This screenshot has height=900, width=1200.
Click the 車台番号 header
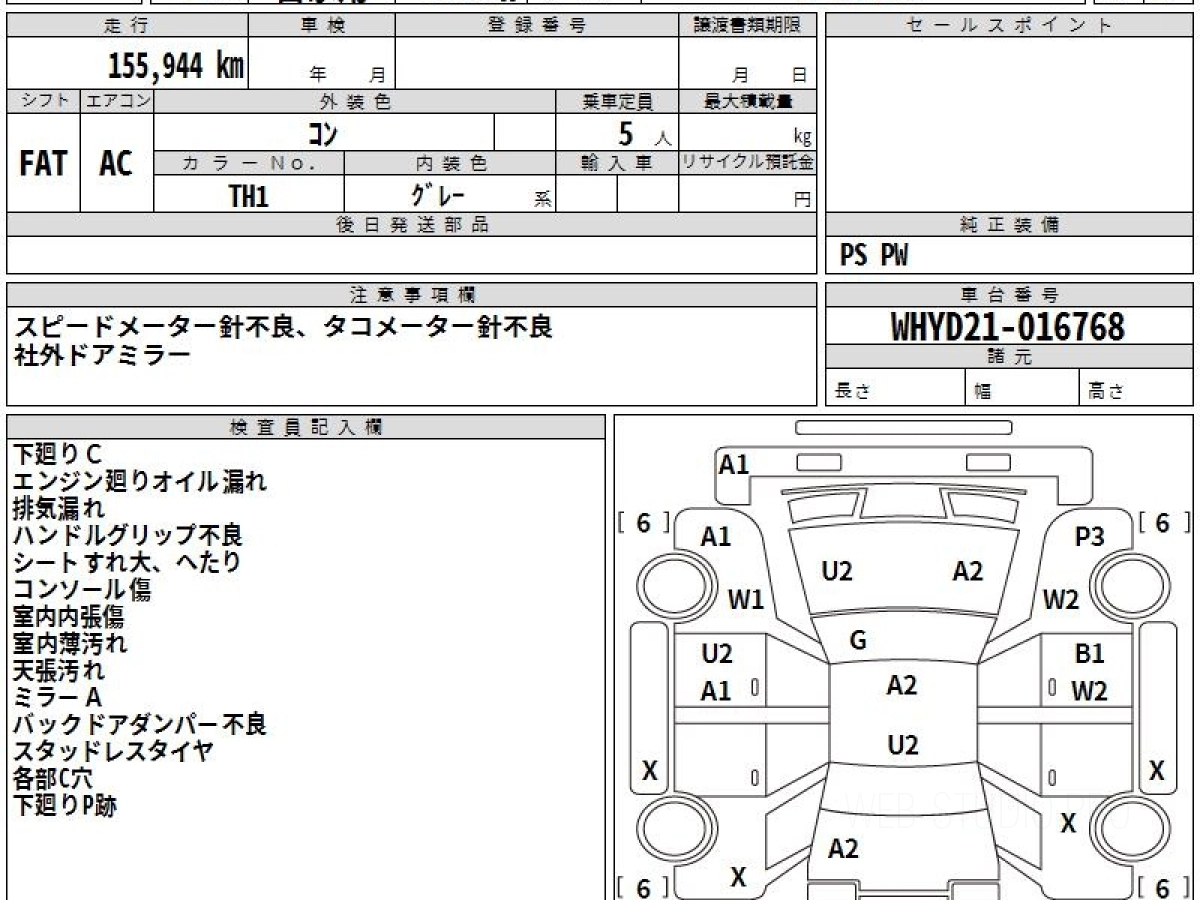pos(1009,295)
